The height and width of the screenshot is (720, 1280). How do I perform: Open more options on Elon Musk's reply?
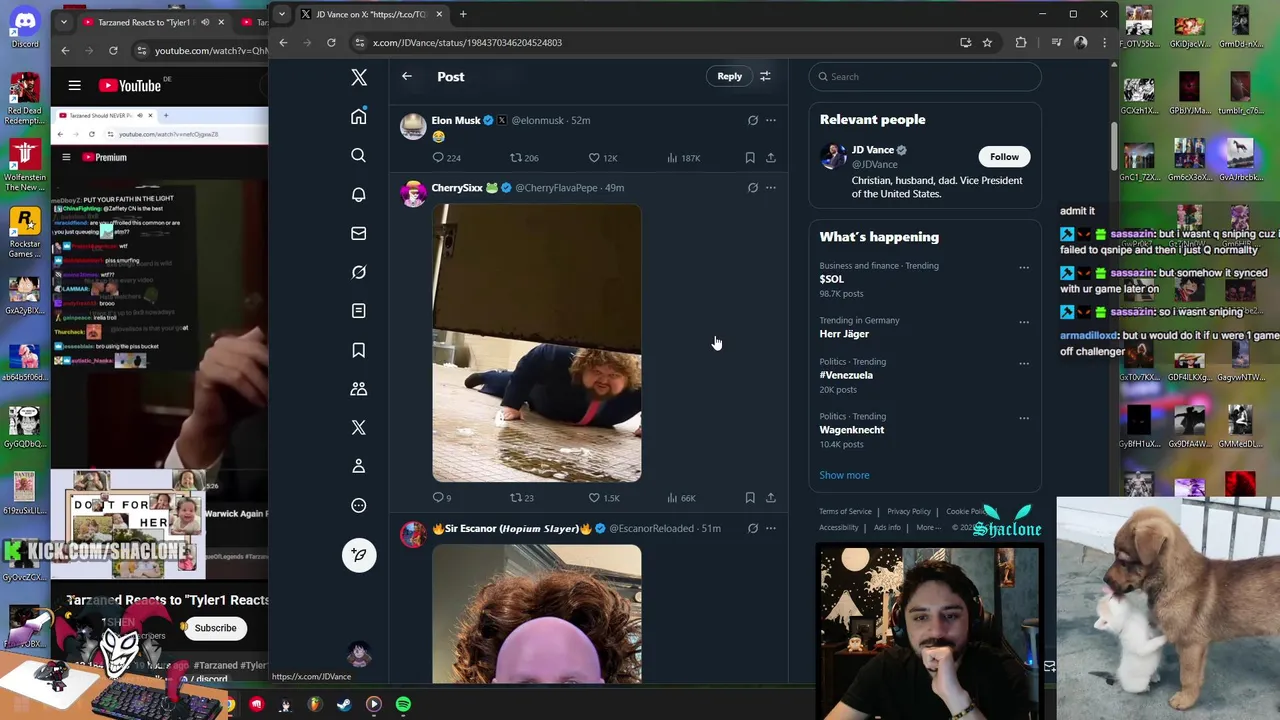tap(771, 120)
